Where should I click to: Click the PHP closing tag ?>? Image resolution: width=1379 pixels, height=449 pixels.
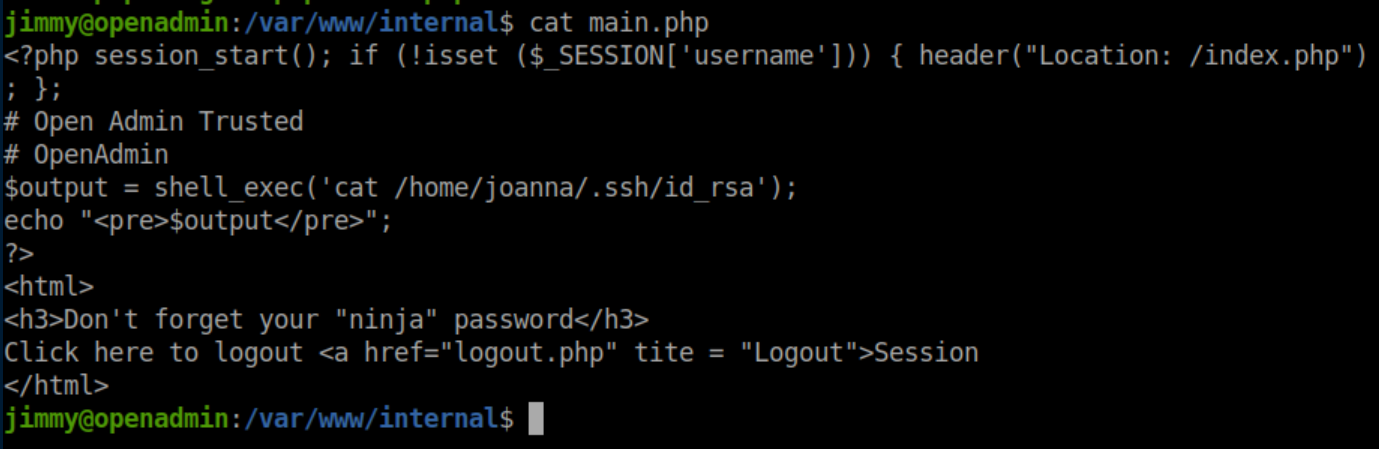[x=19, y=253]
